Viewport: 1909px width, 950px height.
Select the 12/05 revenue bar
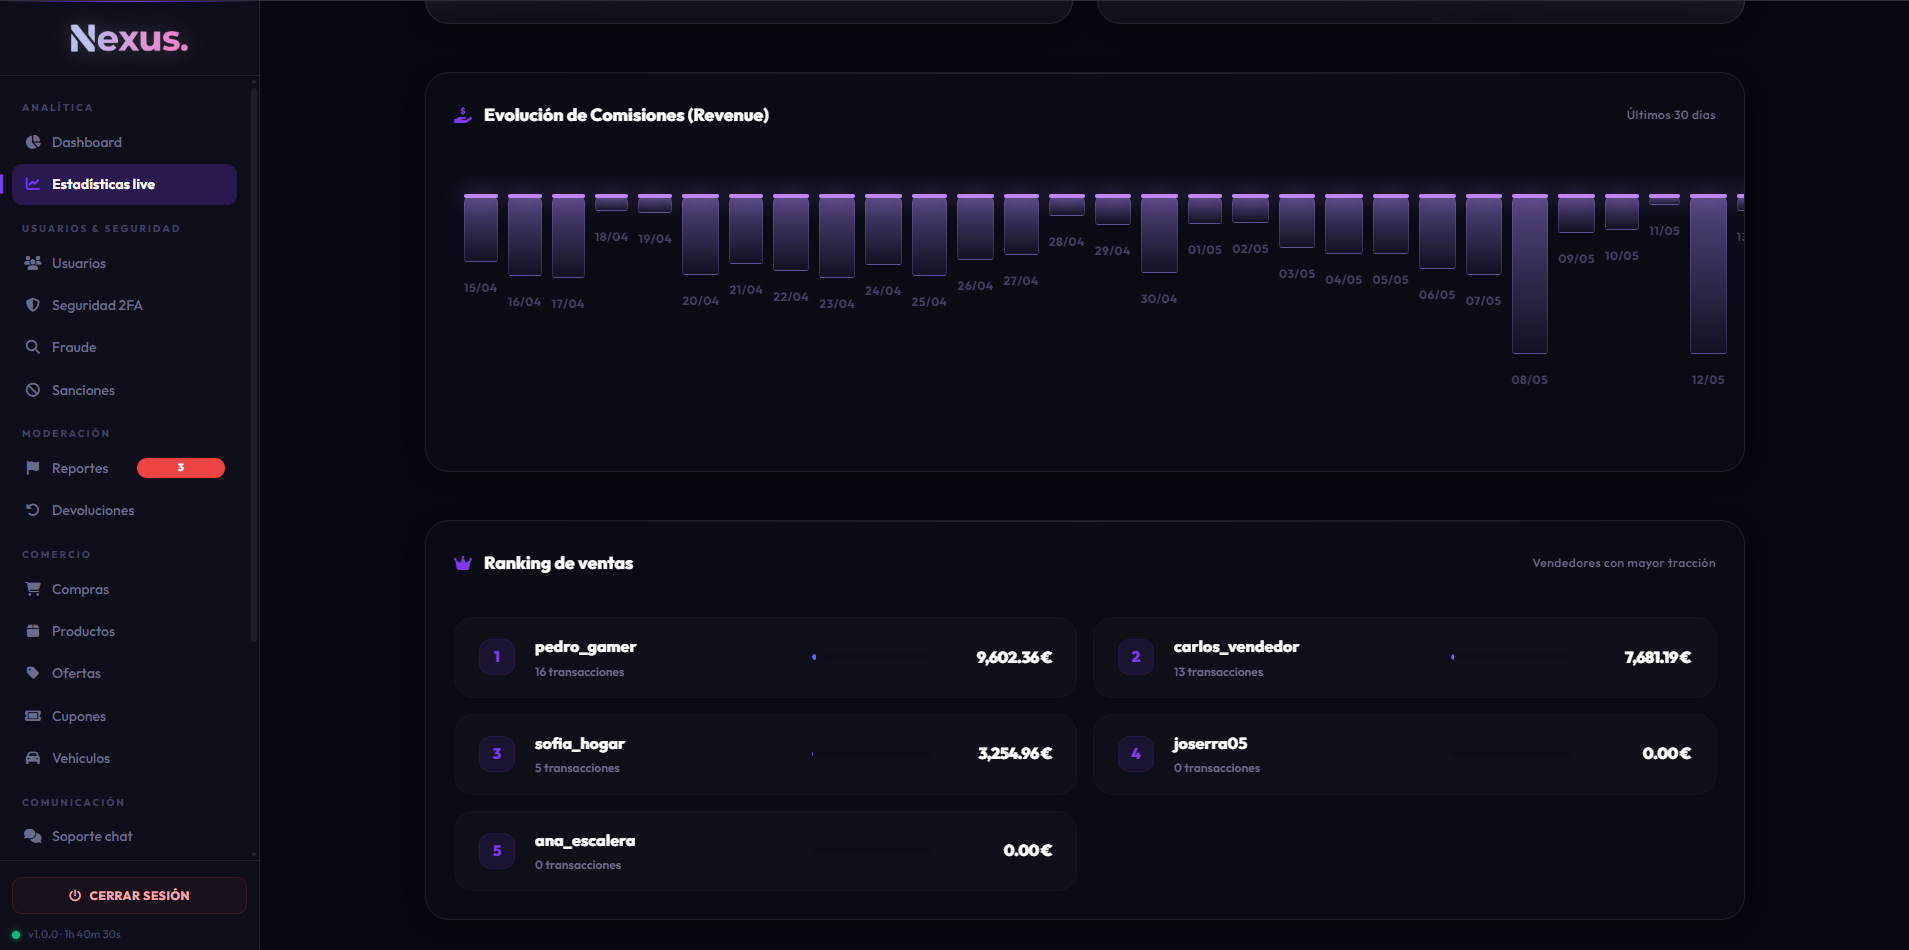tap(1708, 274)
